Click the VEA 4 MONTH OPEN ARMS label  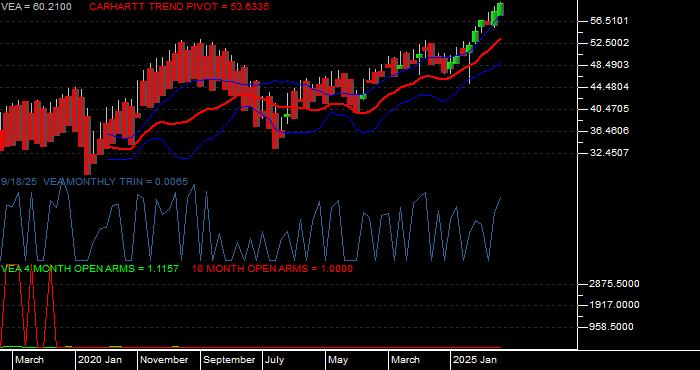point(90,269)
